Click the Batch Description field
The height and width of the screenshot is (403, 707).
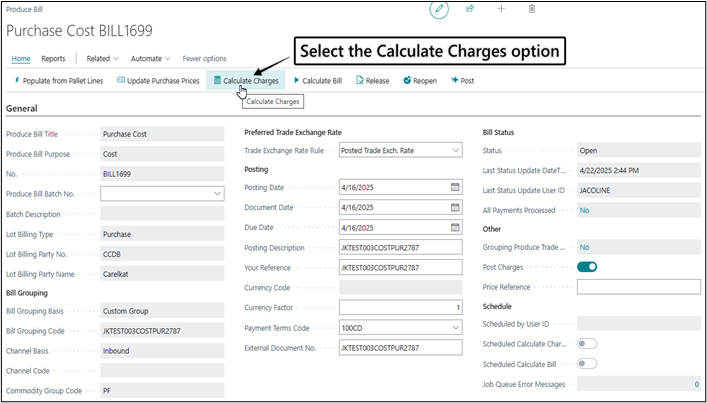tap(162, 214)
